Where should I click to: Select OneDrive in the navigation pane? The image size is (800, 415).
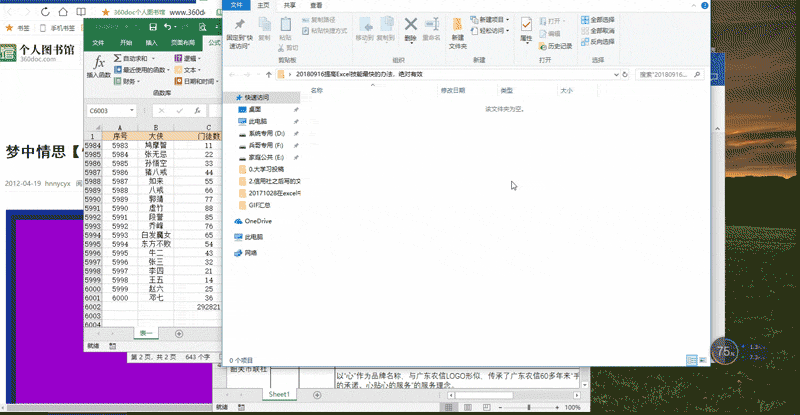[257, 220]
